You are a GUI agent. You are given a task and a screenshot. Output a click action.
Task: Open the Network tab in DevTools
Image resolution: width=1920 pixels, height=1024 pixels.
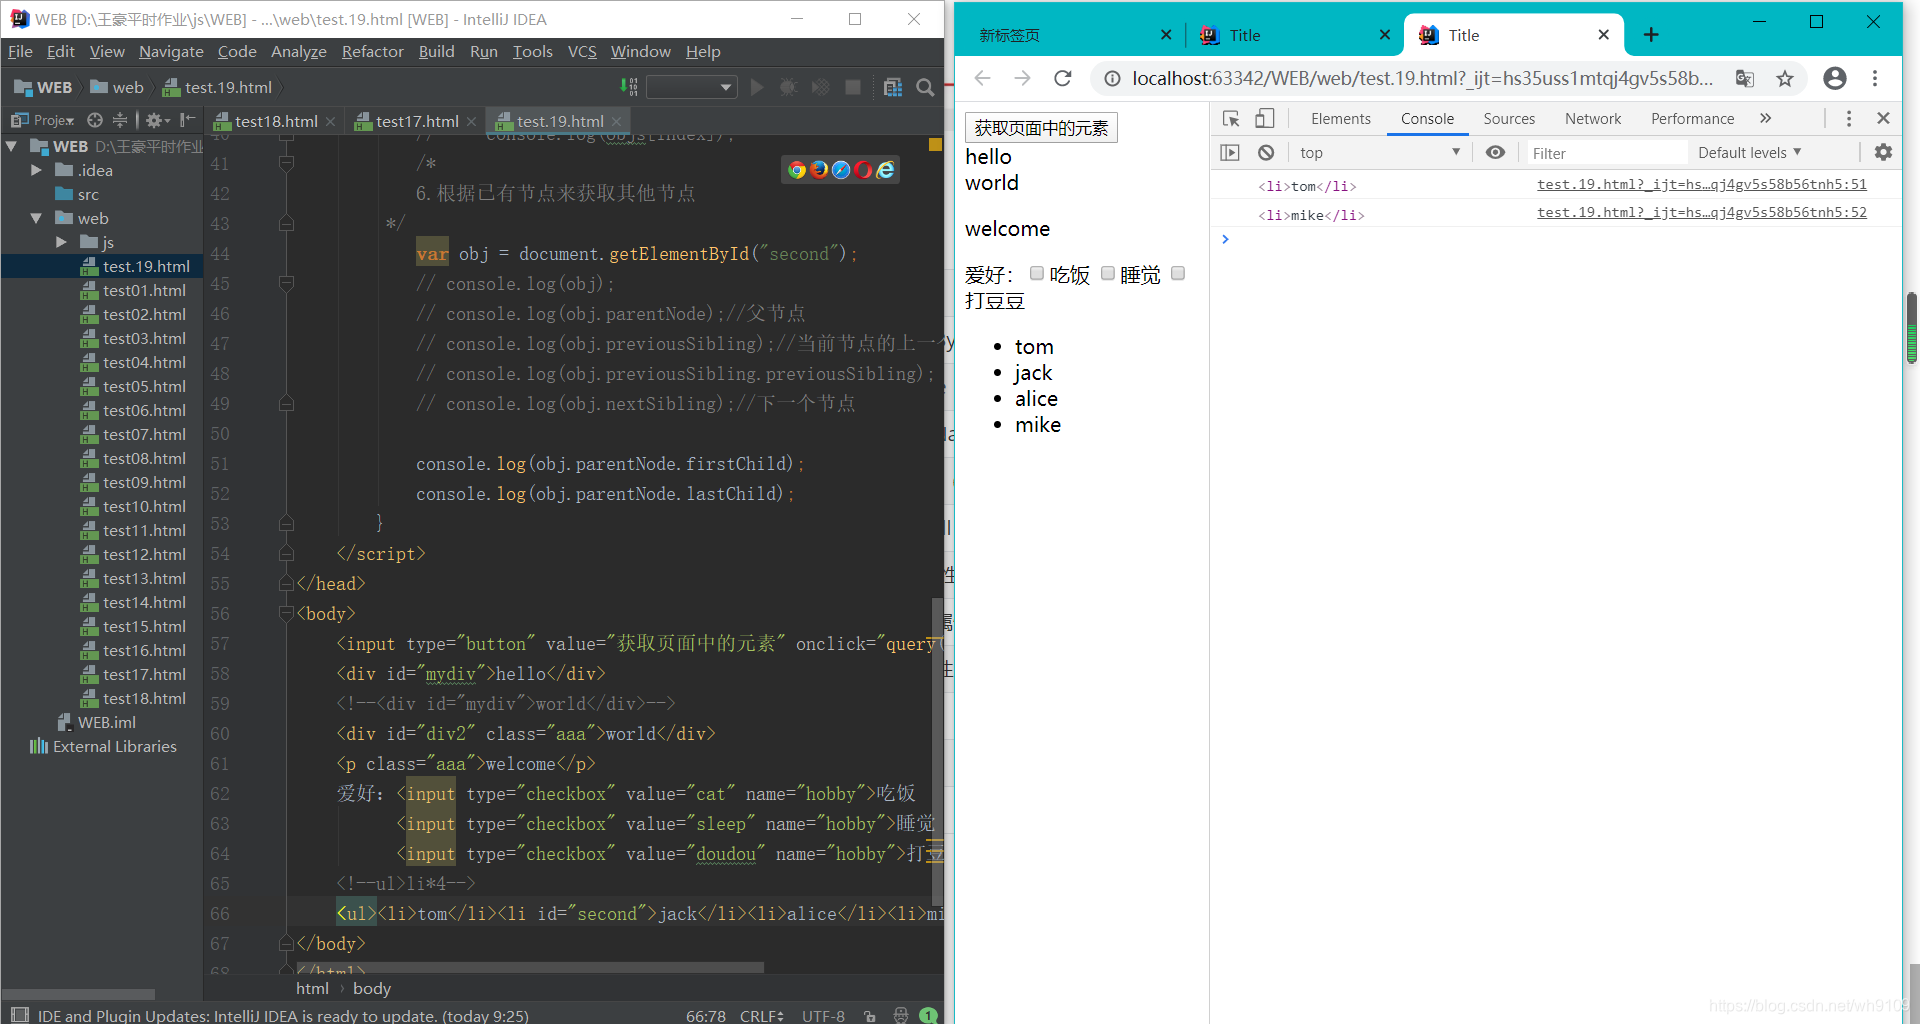(1592, 118)
